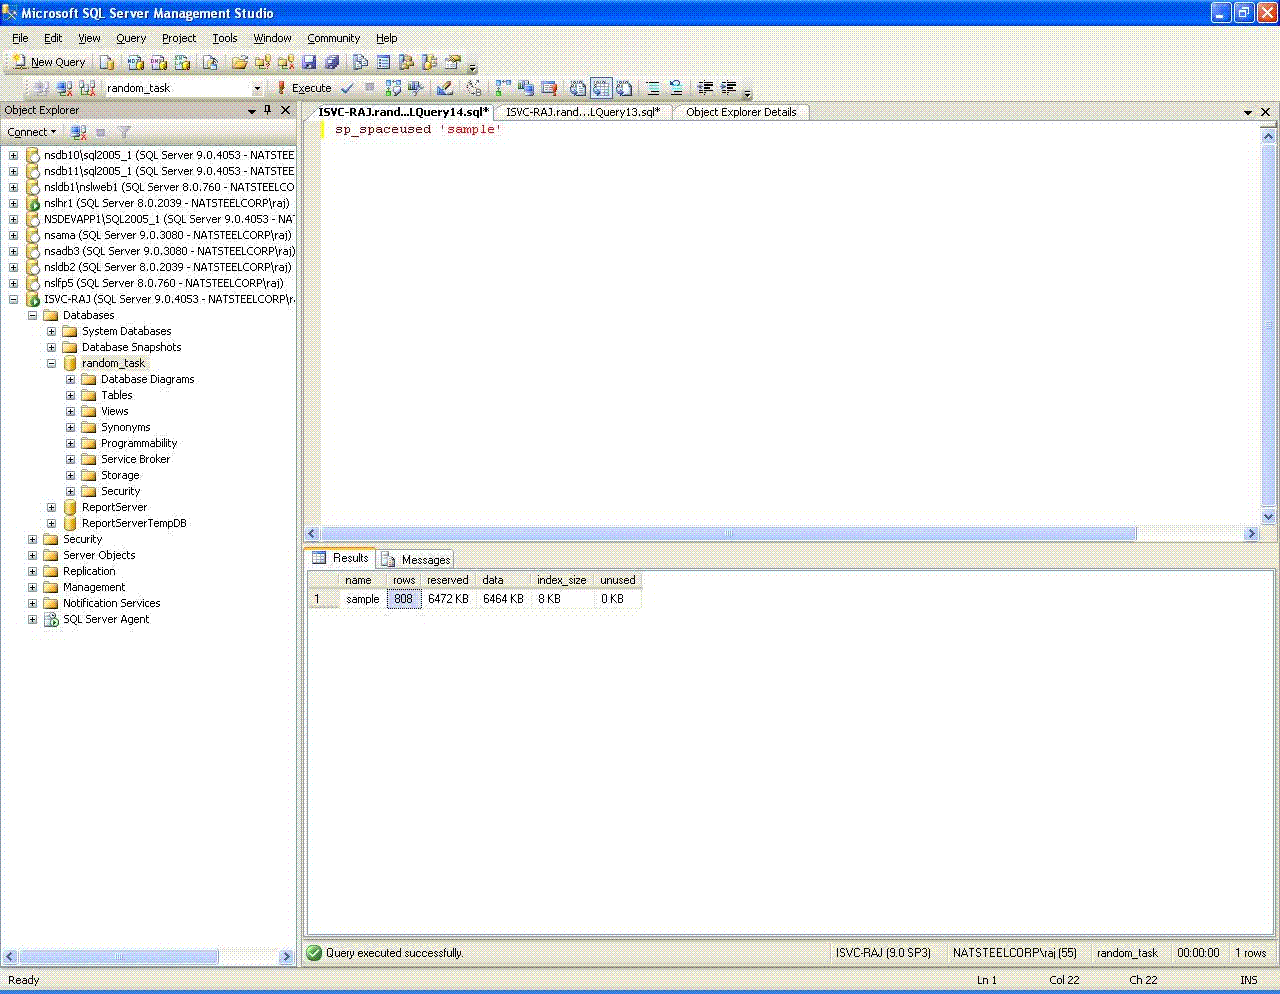
Task: Uncomment the selected lines
Action: point(676,88)
